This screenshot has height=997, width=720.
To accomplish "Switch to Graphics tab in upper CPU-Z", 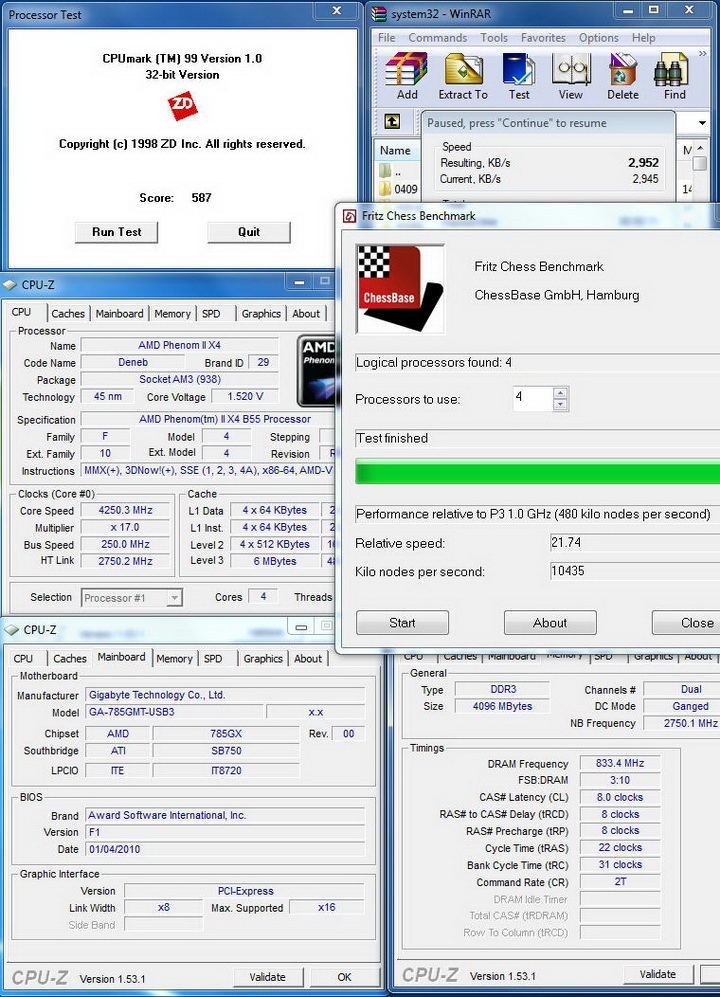I will [x=261, y=313].
